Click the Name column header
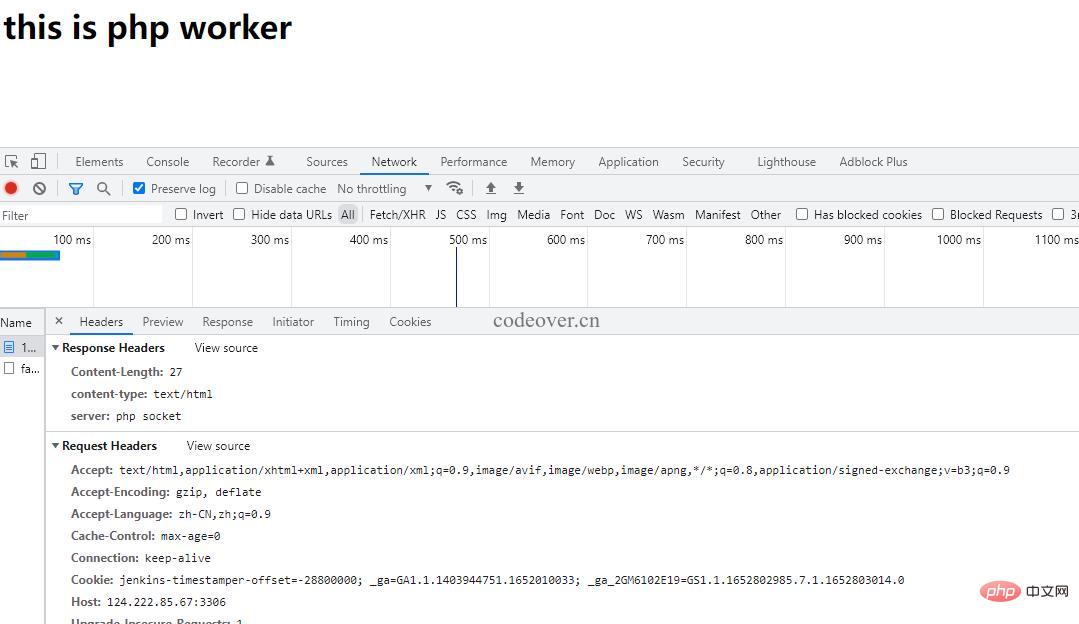The image size is (1079, 624). 22,322
